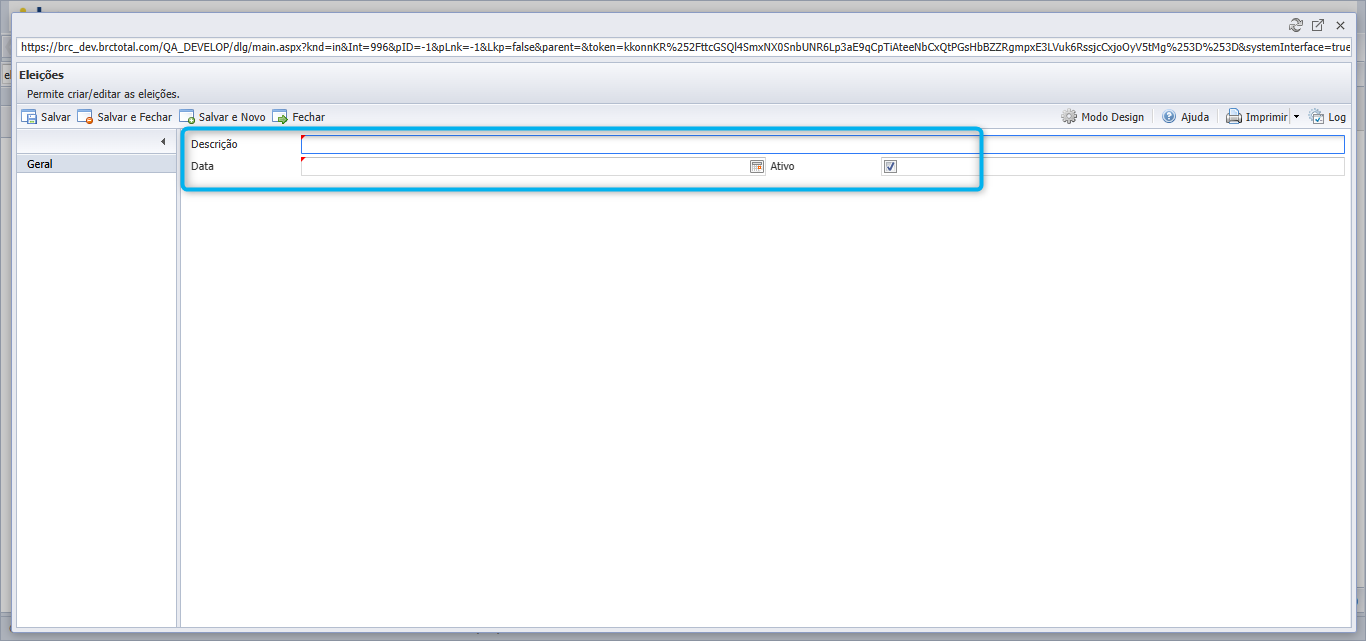Open dialog in new window icon
Screen dimensions: 1366x641
coord(1318,25)
